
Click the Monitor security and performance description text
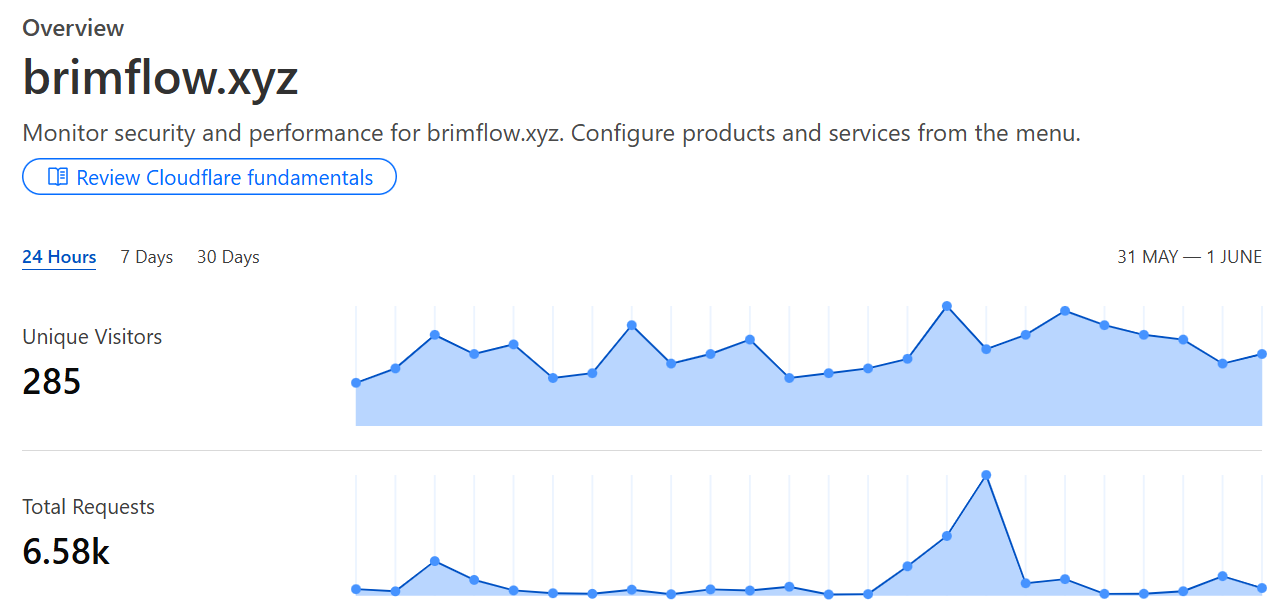pyautogui.click(x=551, y=133)
